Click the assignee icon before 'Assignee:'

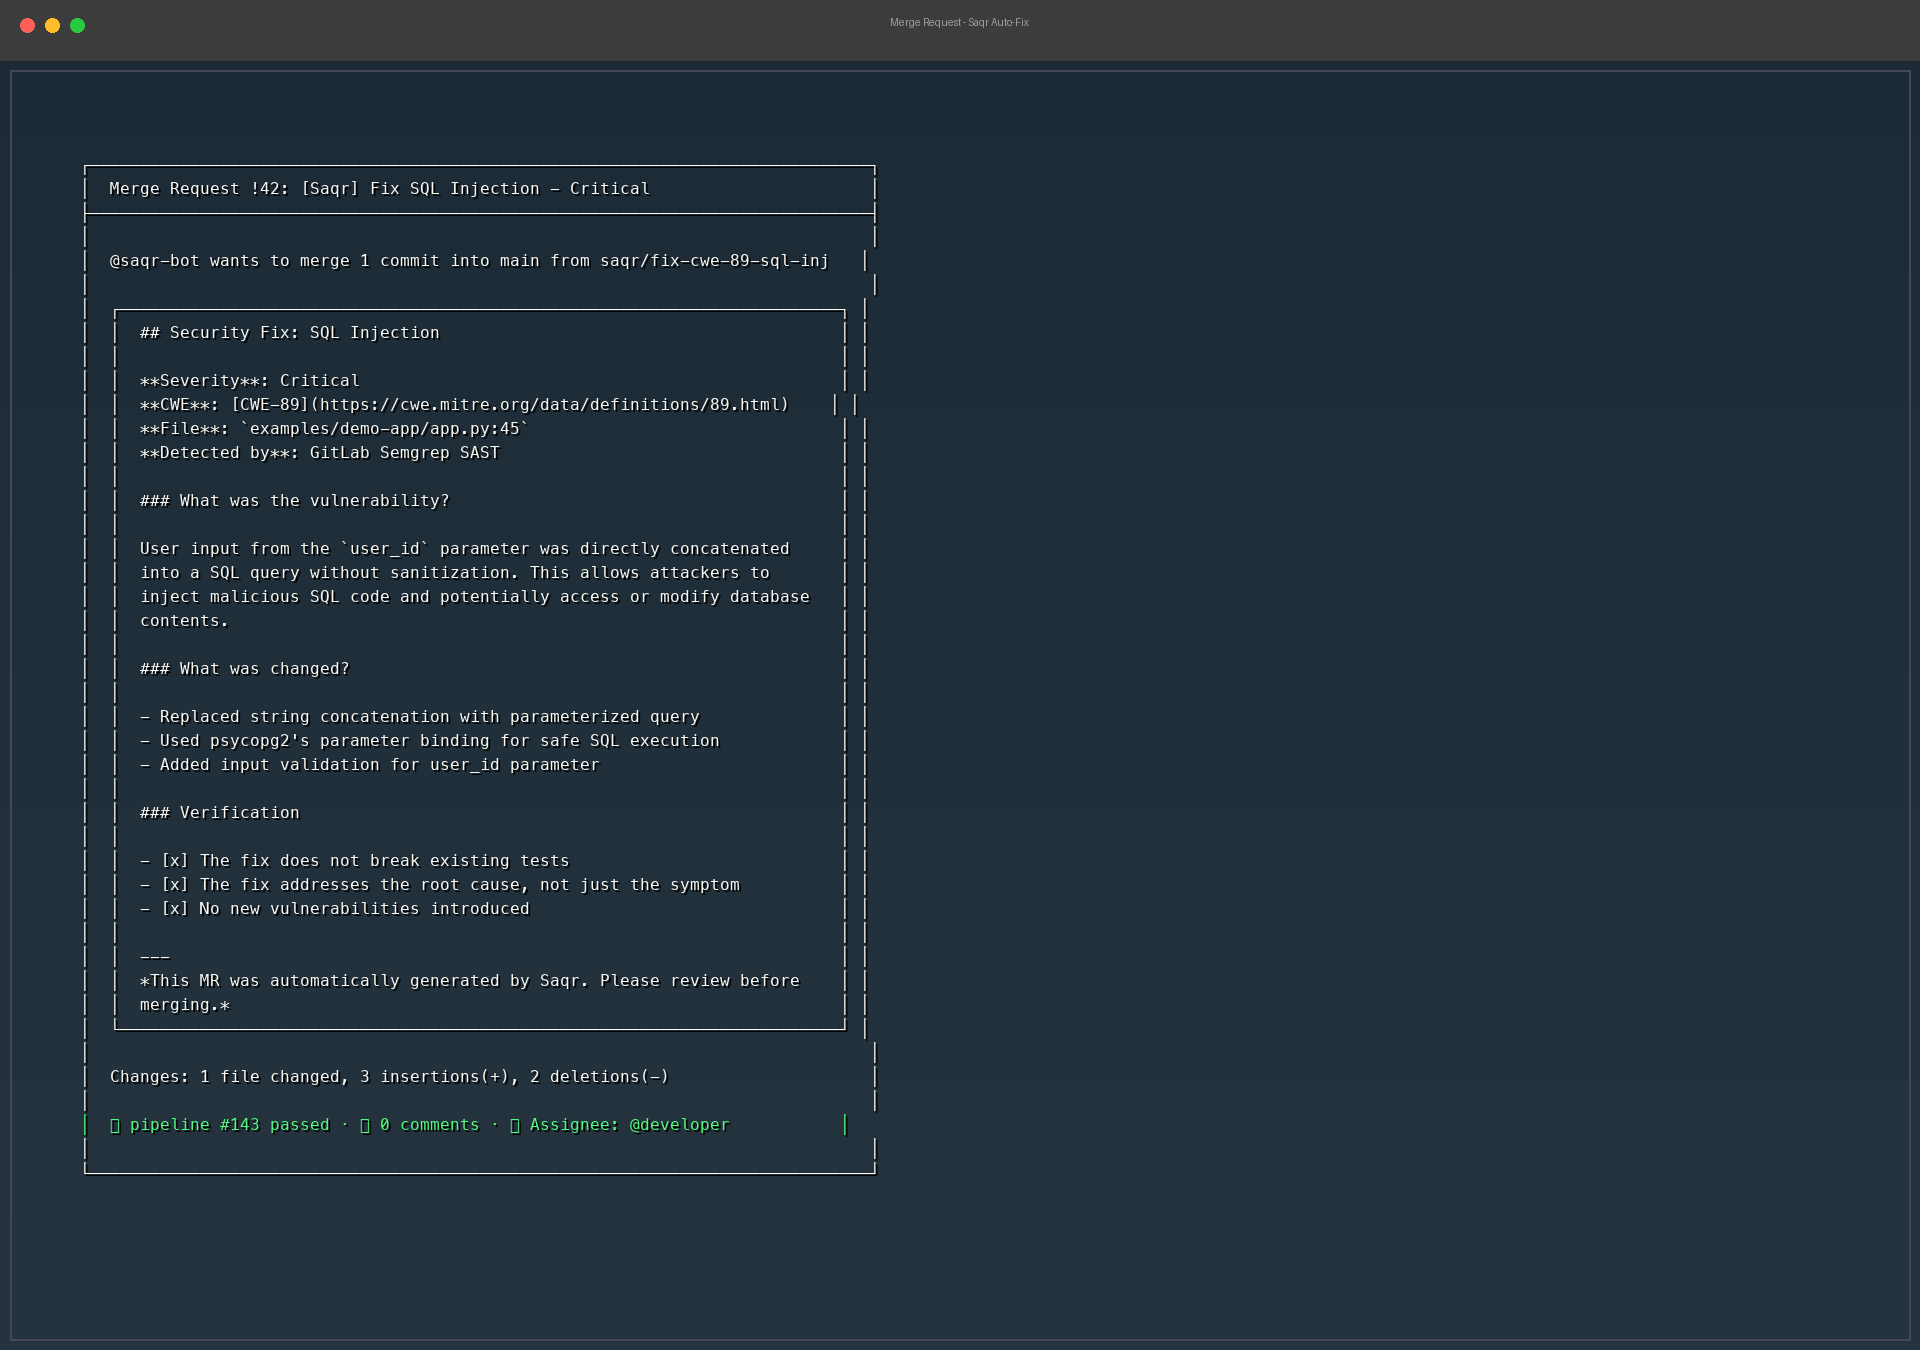(515, 1126)
